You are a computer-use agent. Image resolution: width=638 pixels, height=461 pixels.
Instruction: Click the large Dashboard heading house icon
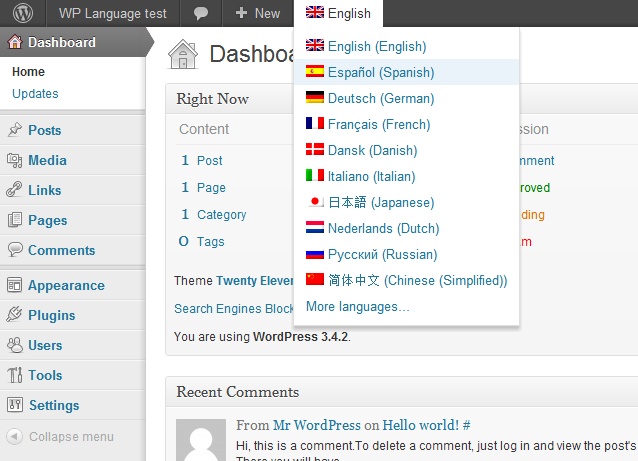pyautogui.click(x=183, y=54)
